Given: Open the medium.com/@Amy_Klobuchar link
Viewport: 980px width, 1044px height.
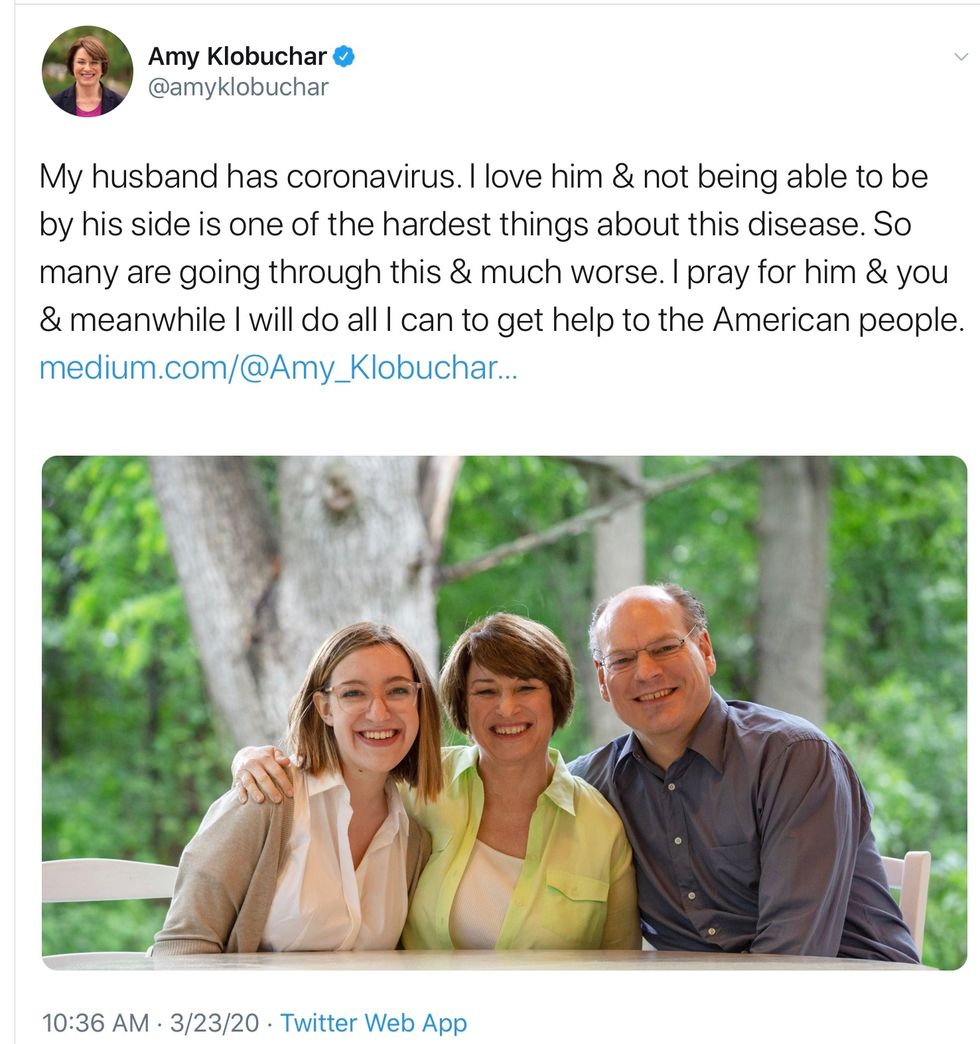Looking at the screenshot, I should click(x=278, y=368).
